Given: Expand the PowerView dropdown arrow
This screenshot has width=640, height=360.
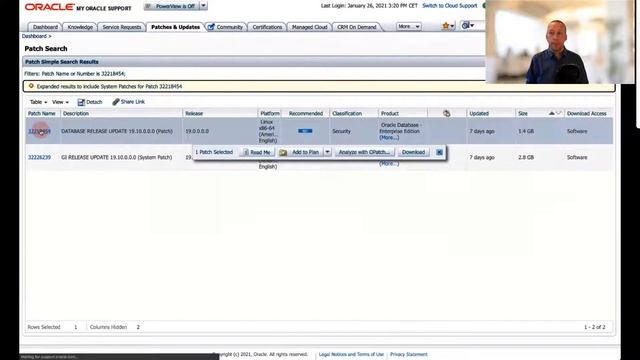Looking at the screenshot, I should (x=203, y=6).
